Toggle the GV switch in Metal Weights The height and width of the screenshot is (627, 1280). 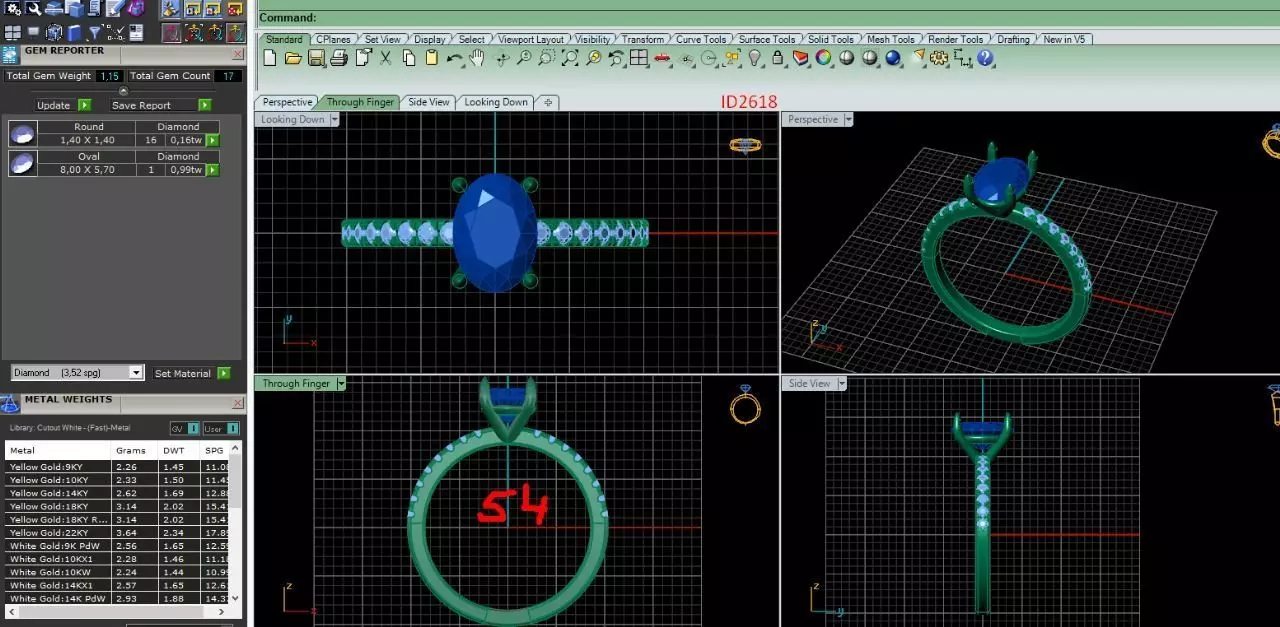[184, 428]
